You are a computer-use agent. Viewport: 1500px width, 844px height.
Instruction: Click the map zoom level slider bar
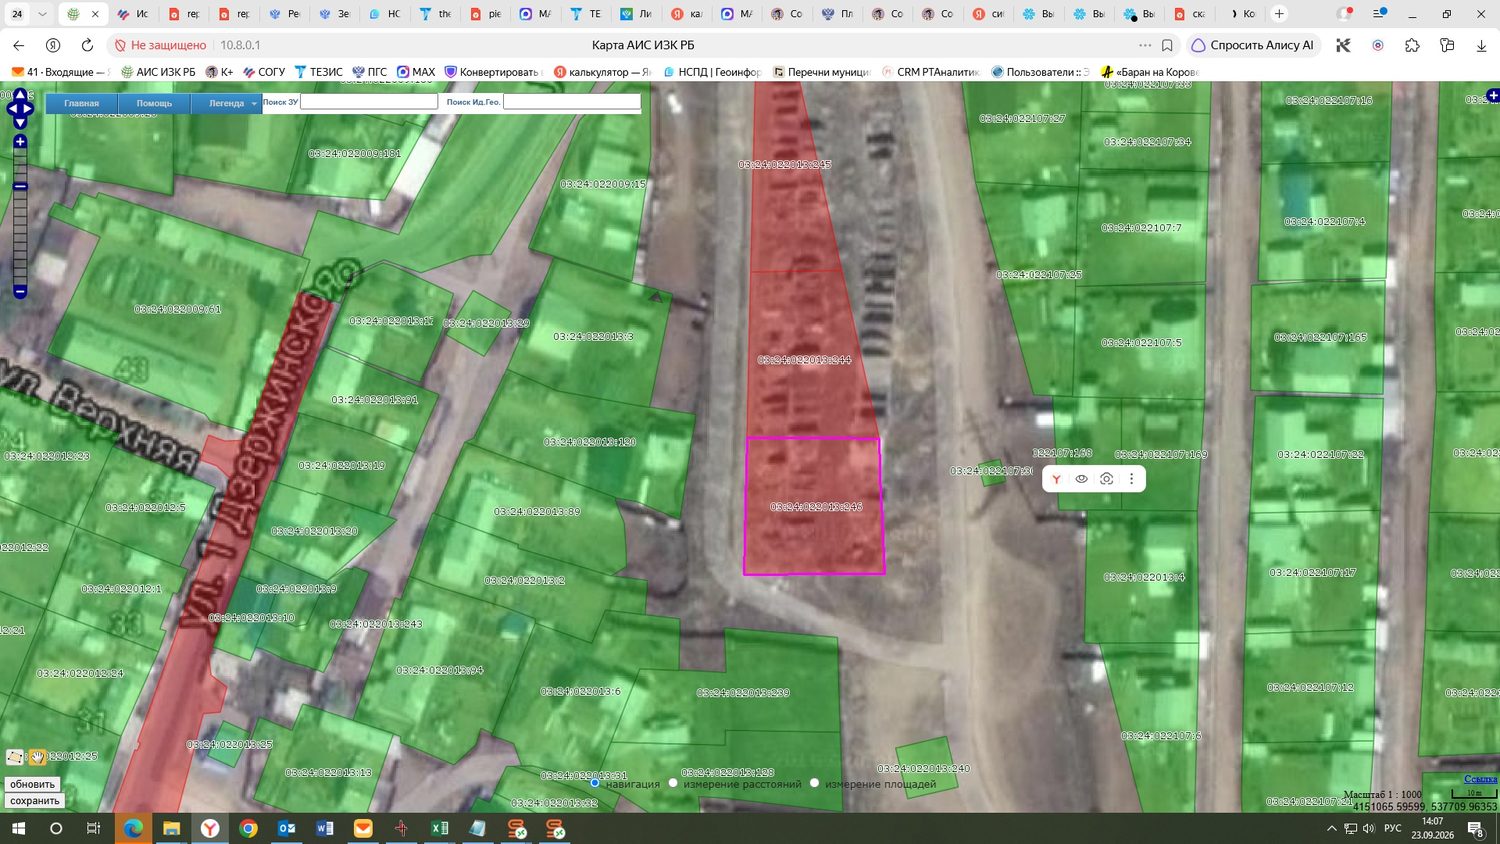click(x=20, y=217)
